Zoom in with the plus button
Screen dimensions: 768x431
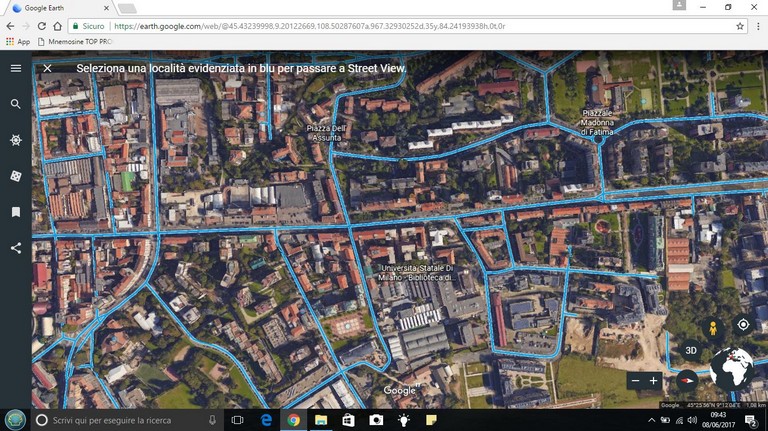coord(653,381)
